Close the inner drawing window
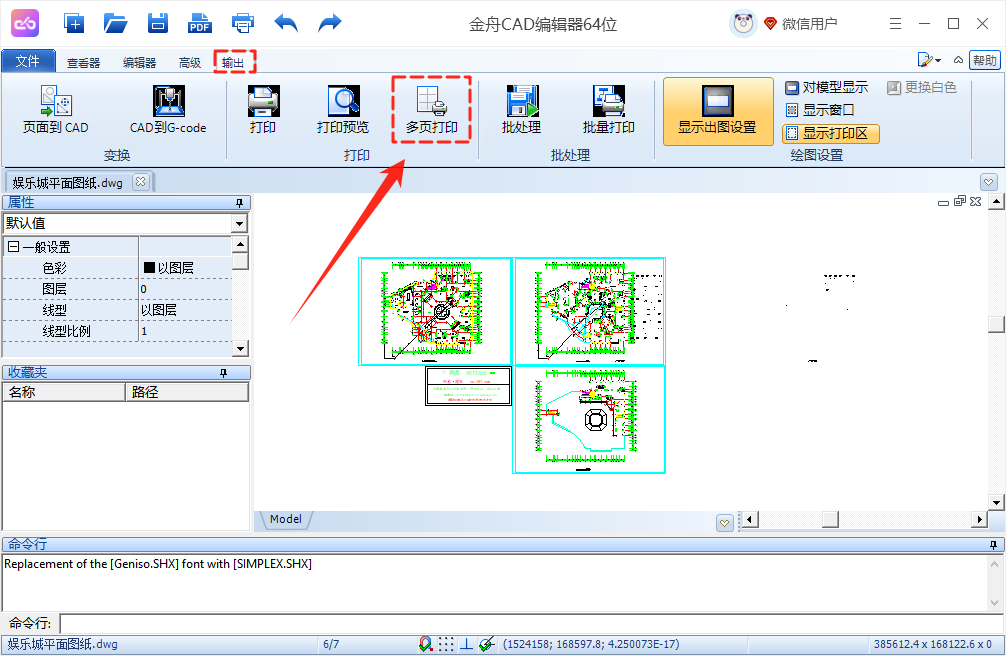Screen dimensions: 1006x656 [976, 202]
